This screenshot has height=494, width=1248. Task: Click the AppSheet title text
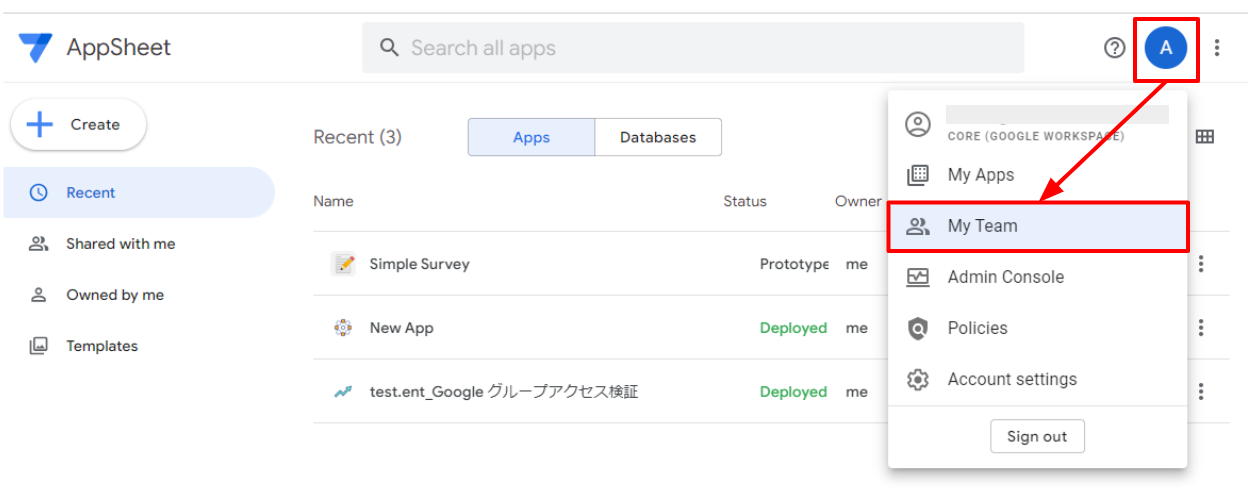pyautogui.click(x=118, y=47)
